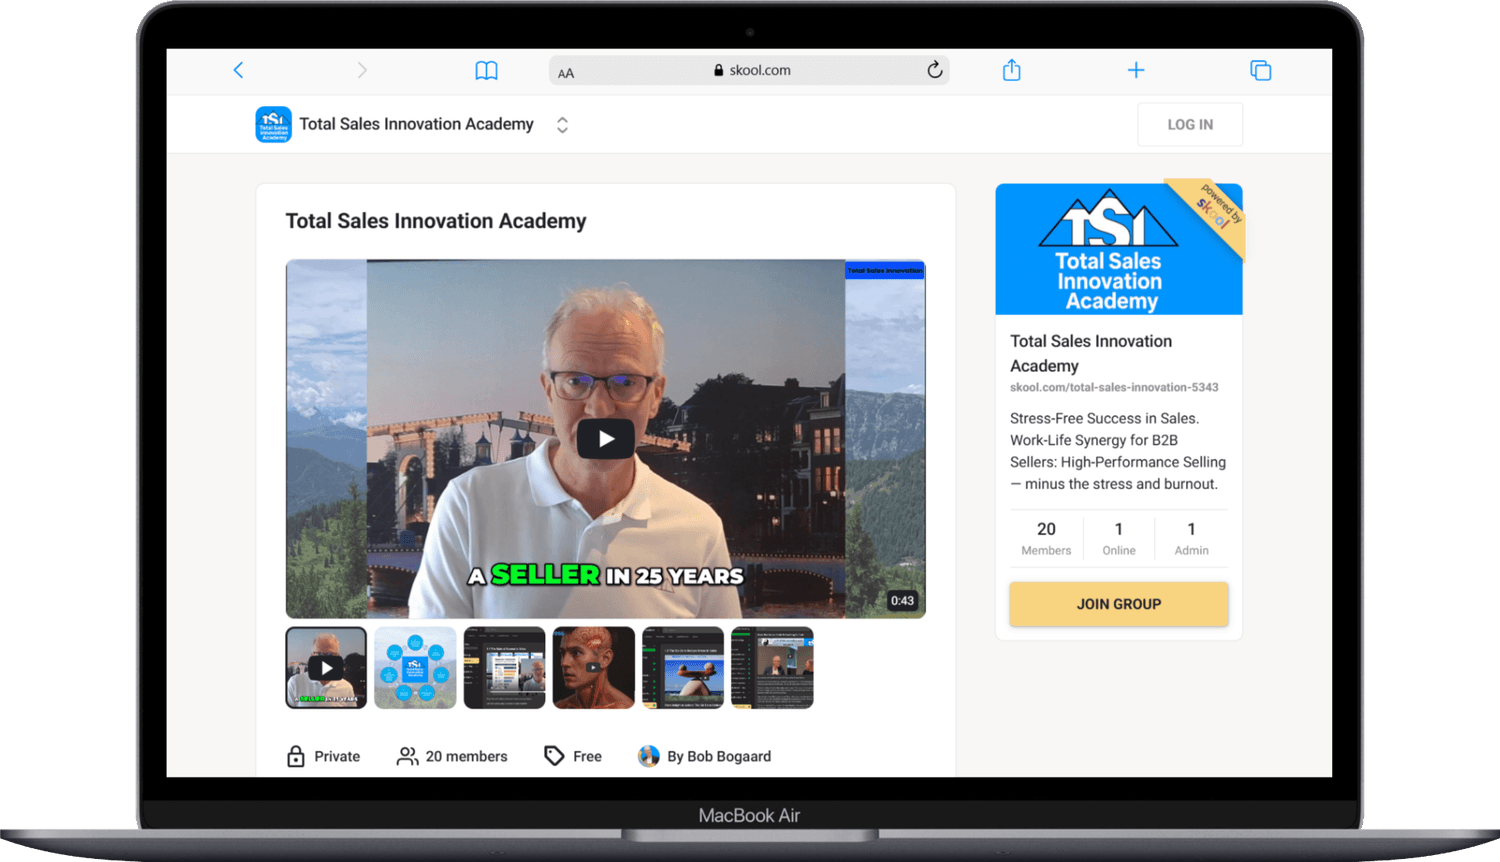Viewport: 1500px width, 862px height.
Task: Click the Private lock icon
Action: (296, 756)
